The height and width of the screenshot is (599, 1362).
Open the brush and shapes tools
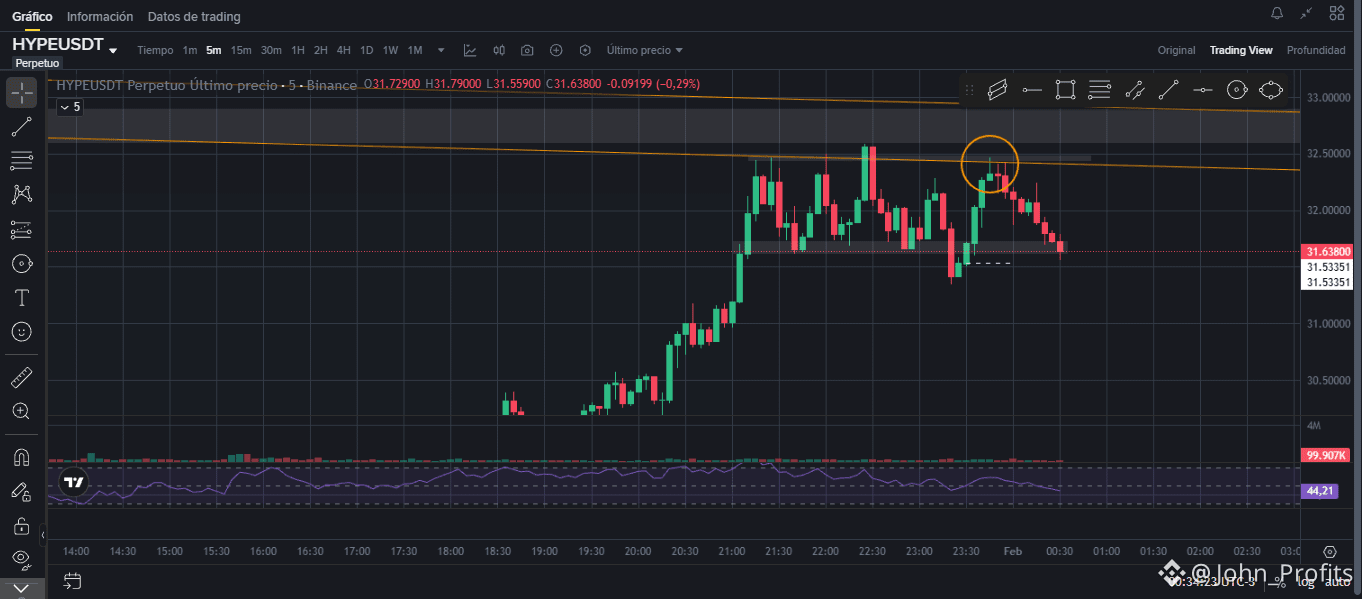pyautogui.click(x=22, y=263)
